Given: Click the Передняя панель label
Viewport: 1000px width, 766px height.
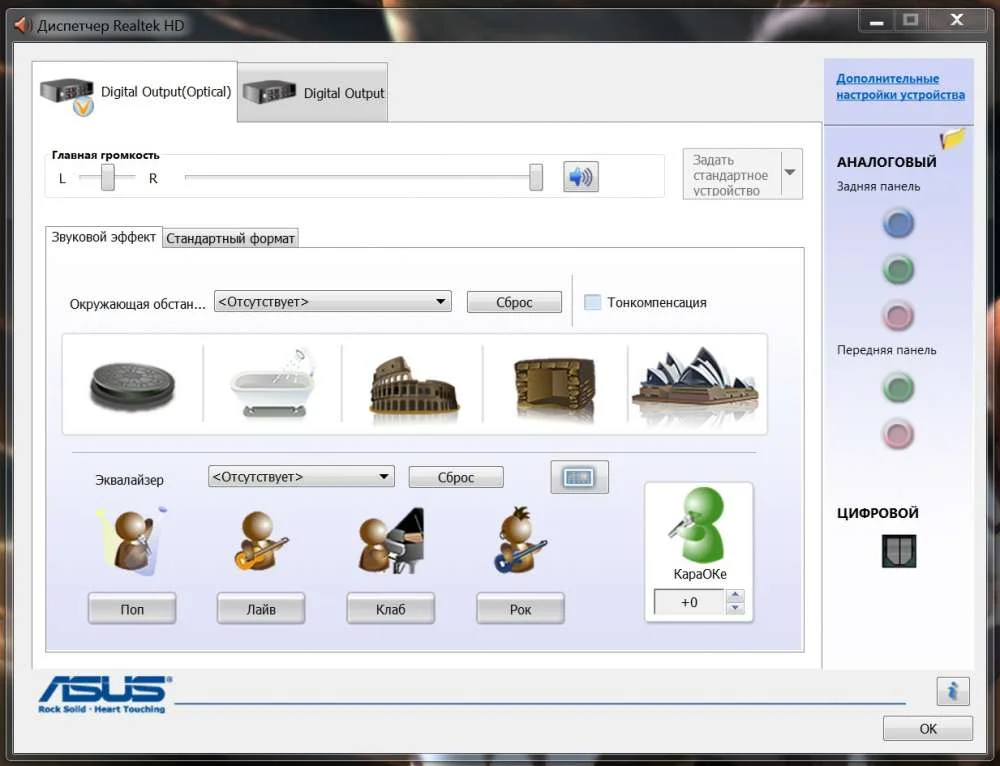Looking at the screenshot, I should tap(886, 350).
